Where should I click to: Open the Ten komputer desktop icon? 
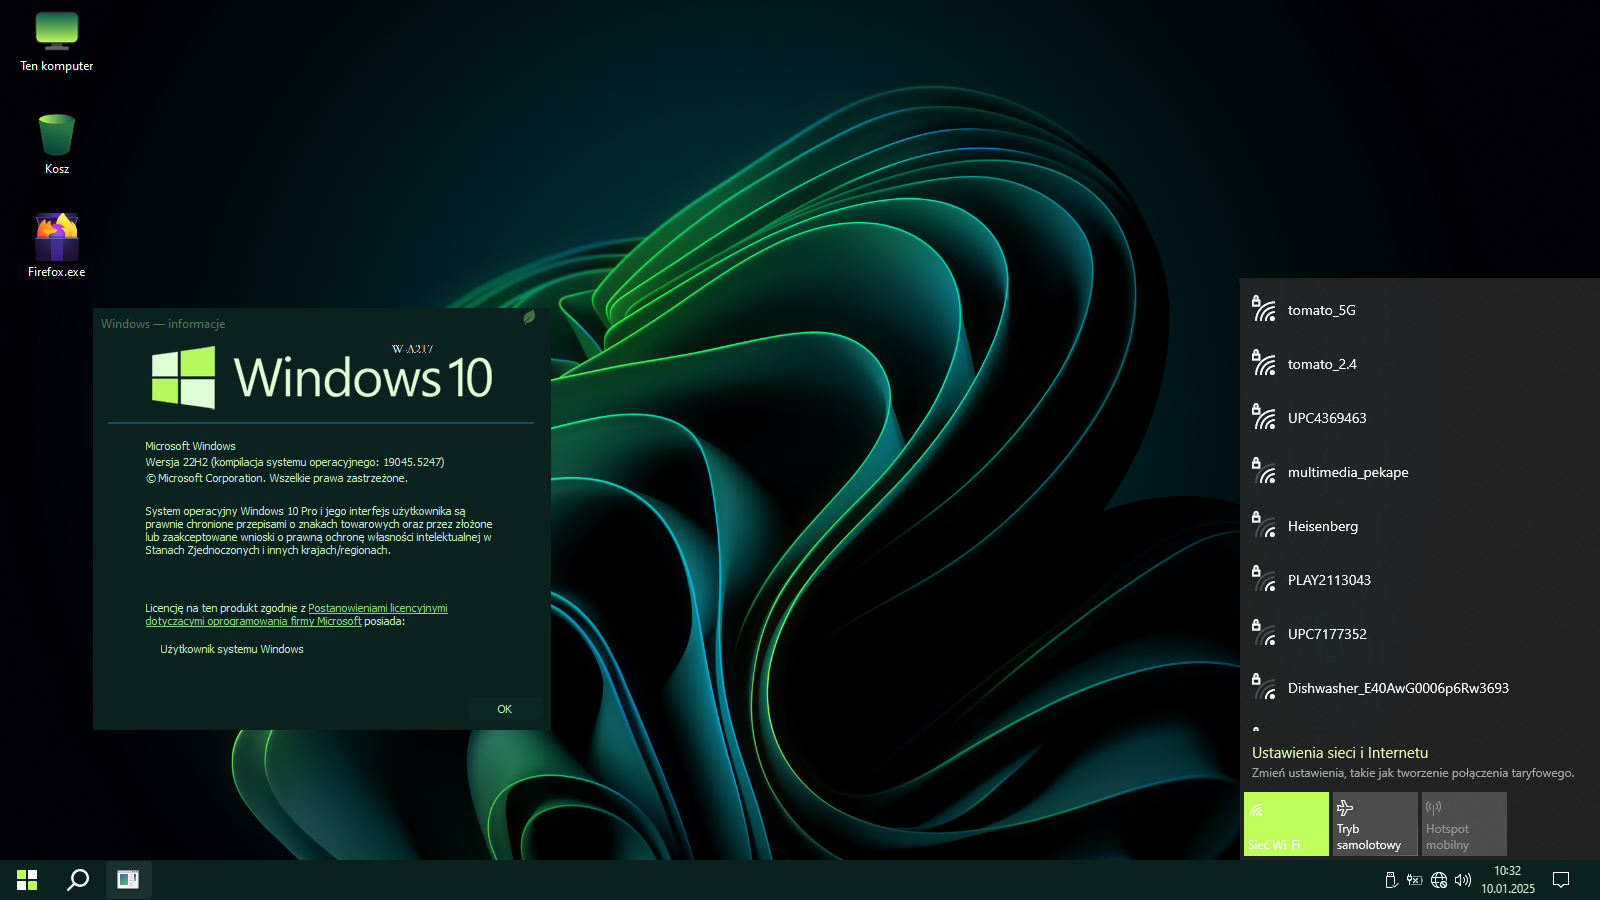click(57, 42)
